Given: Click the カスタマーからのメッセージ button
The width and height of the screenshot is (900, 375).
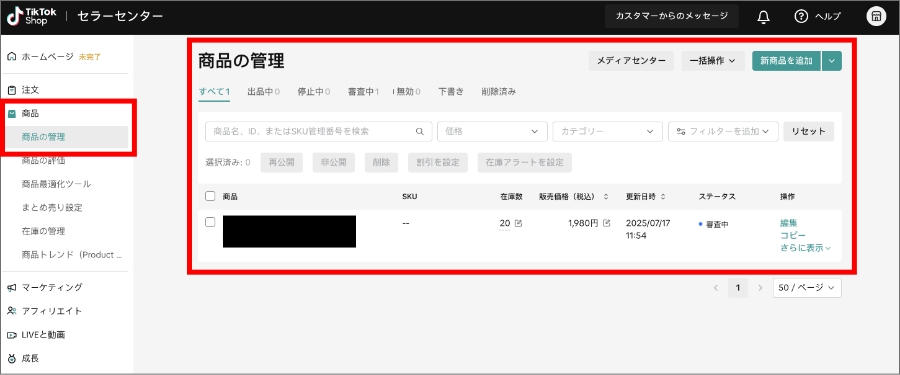Looking at the screenshot, I should click(672, 16).
